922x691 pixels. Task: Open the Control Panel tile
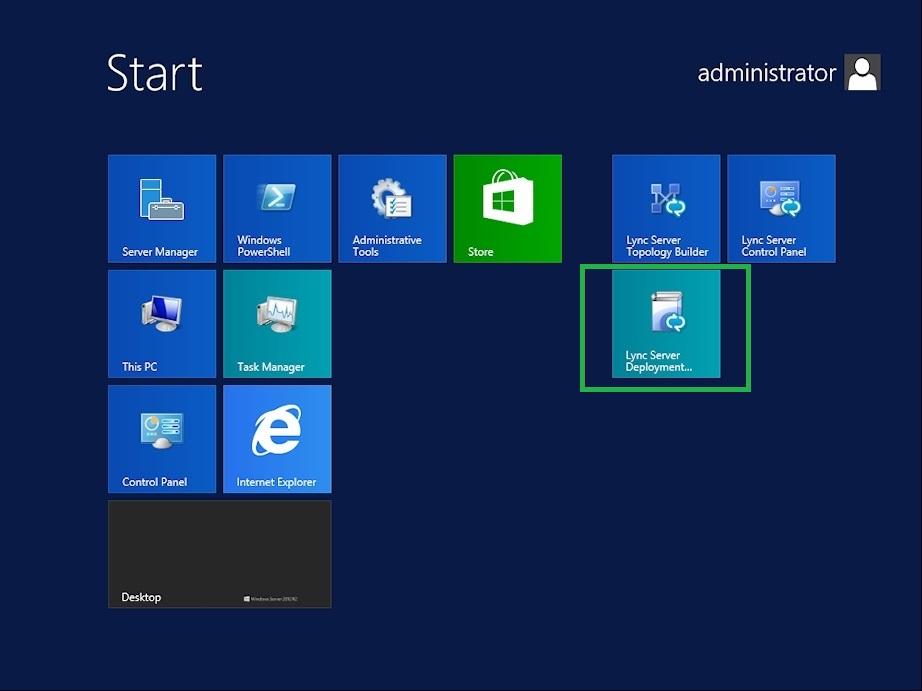(162, 439)
